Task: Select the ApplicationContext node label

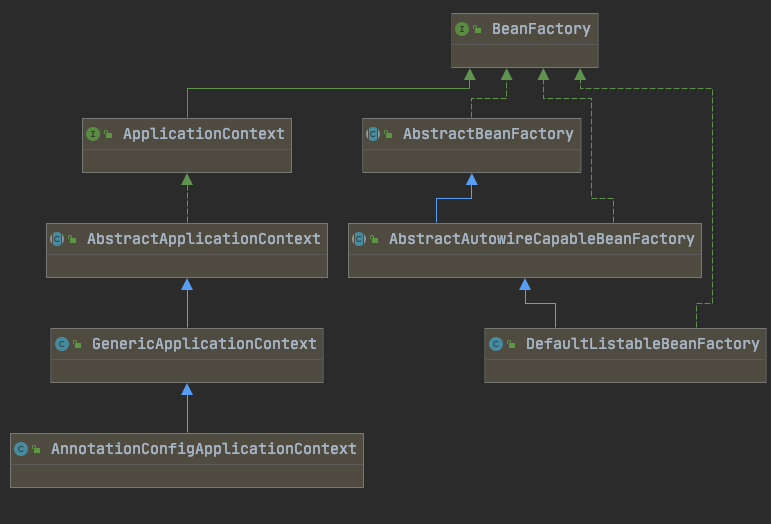Action: [203, 134]
